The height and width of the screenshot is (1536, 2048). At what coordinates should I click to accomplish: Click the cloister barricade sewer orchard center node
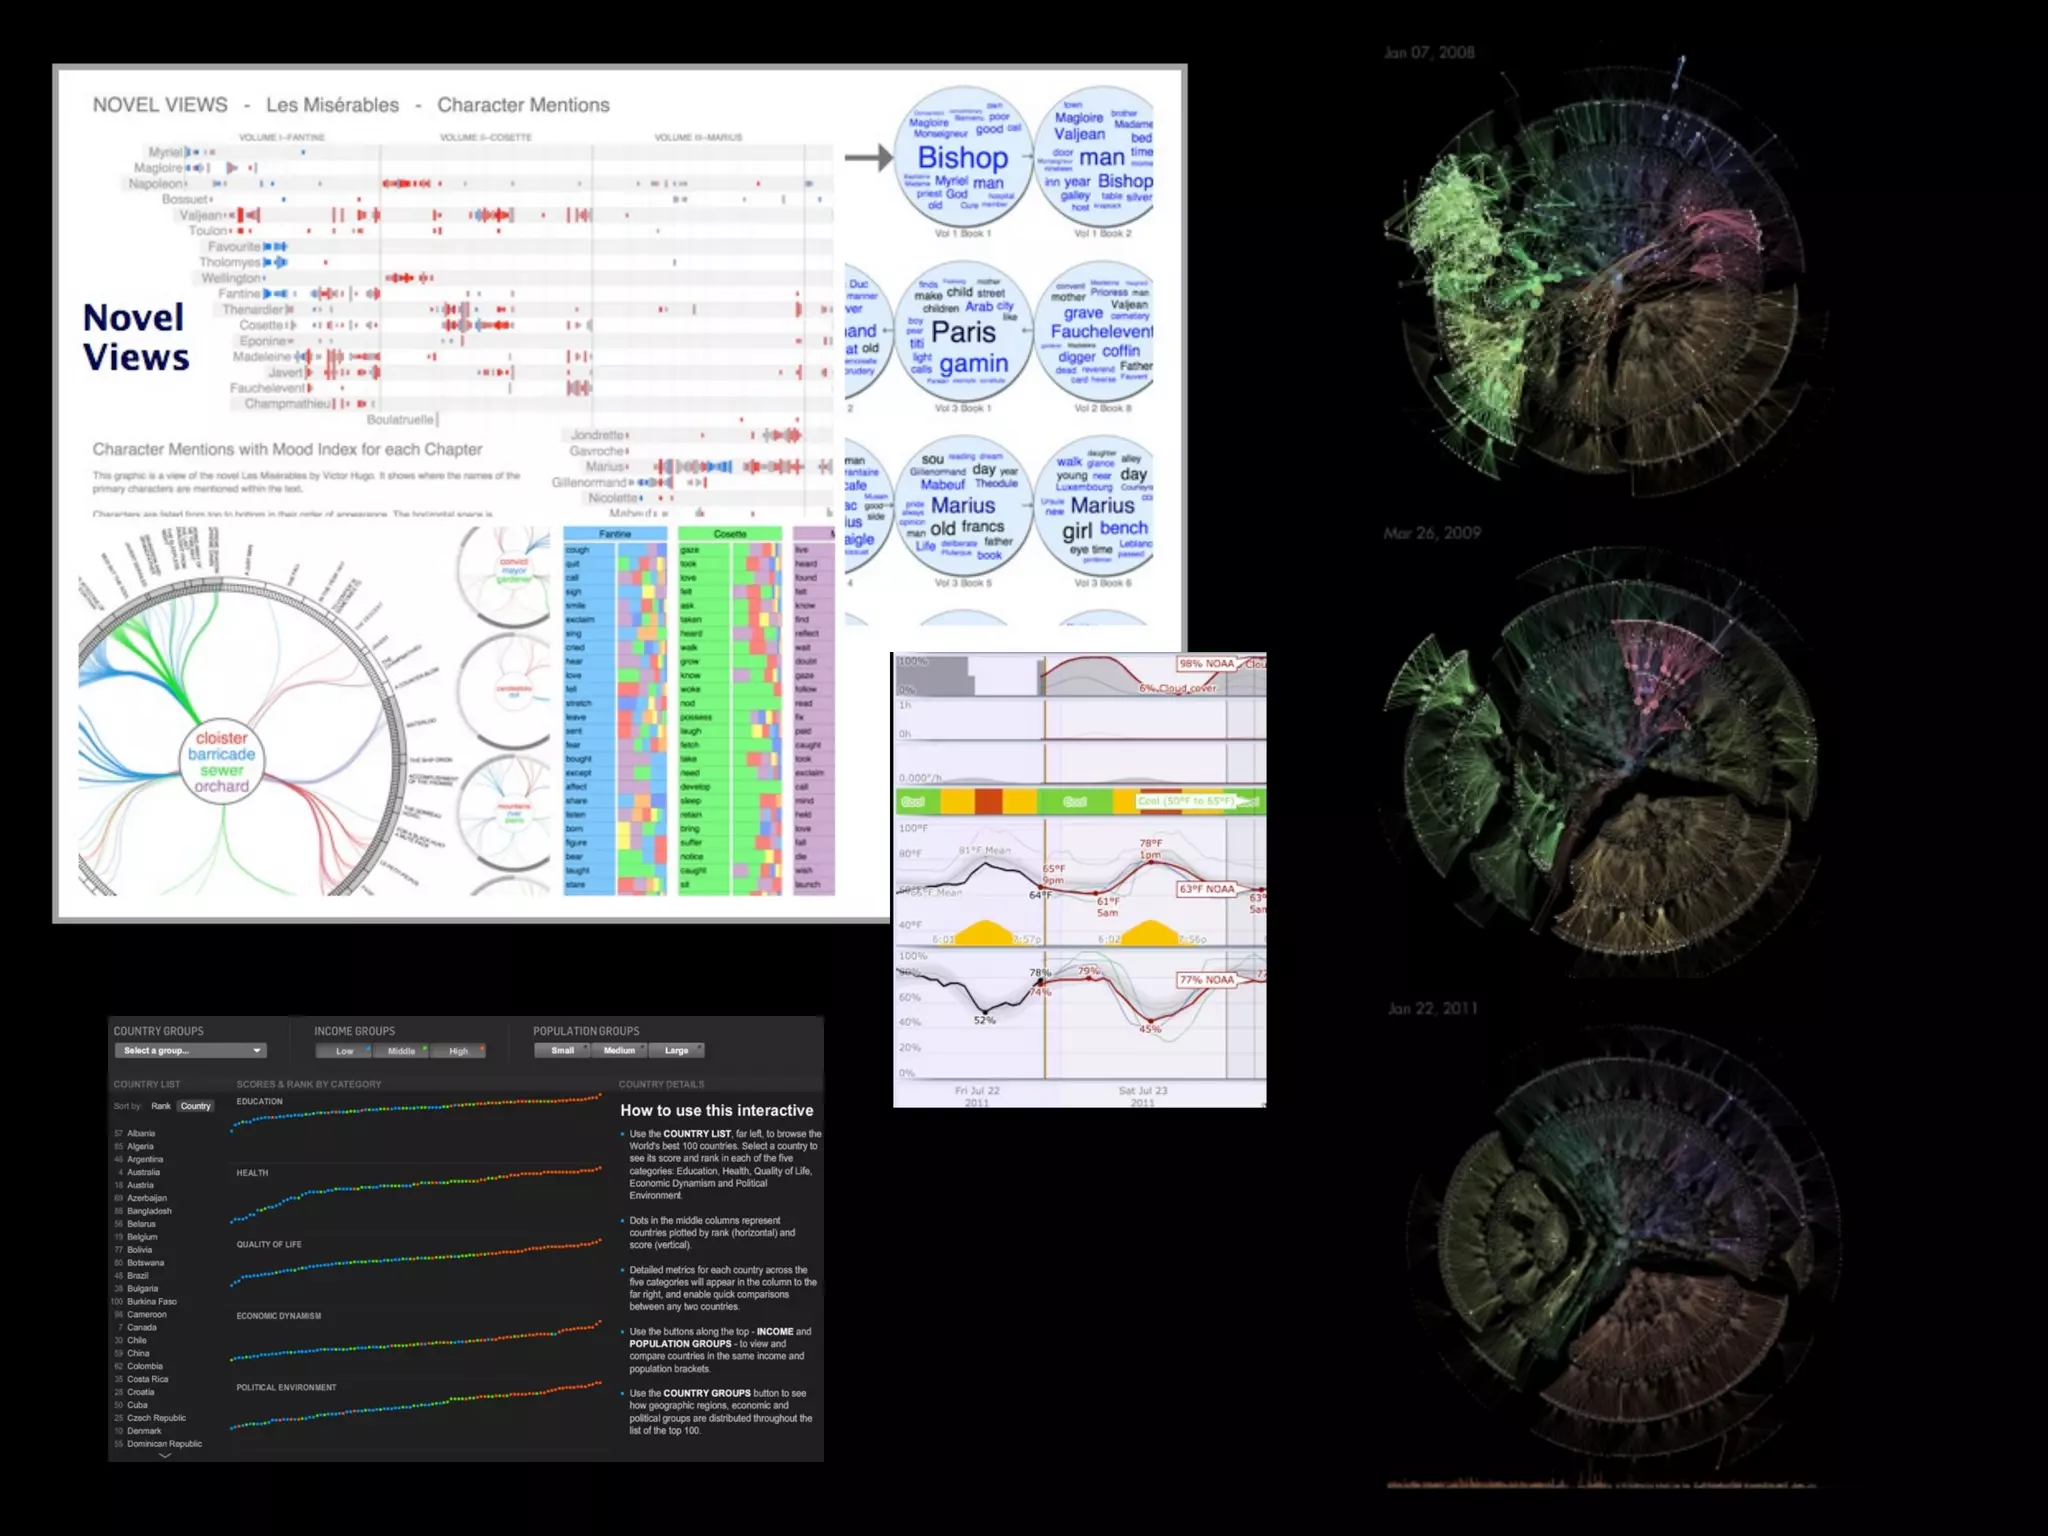coord(222,762)
